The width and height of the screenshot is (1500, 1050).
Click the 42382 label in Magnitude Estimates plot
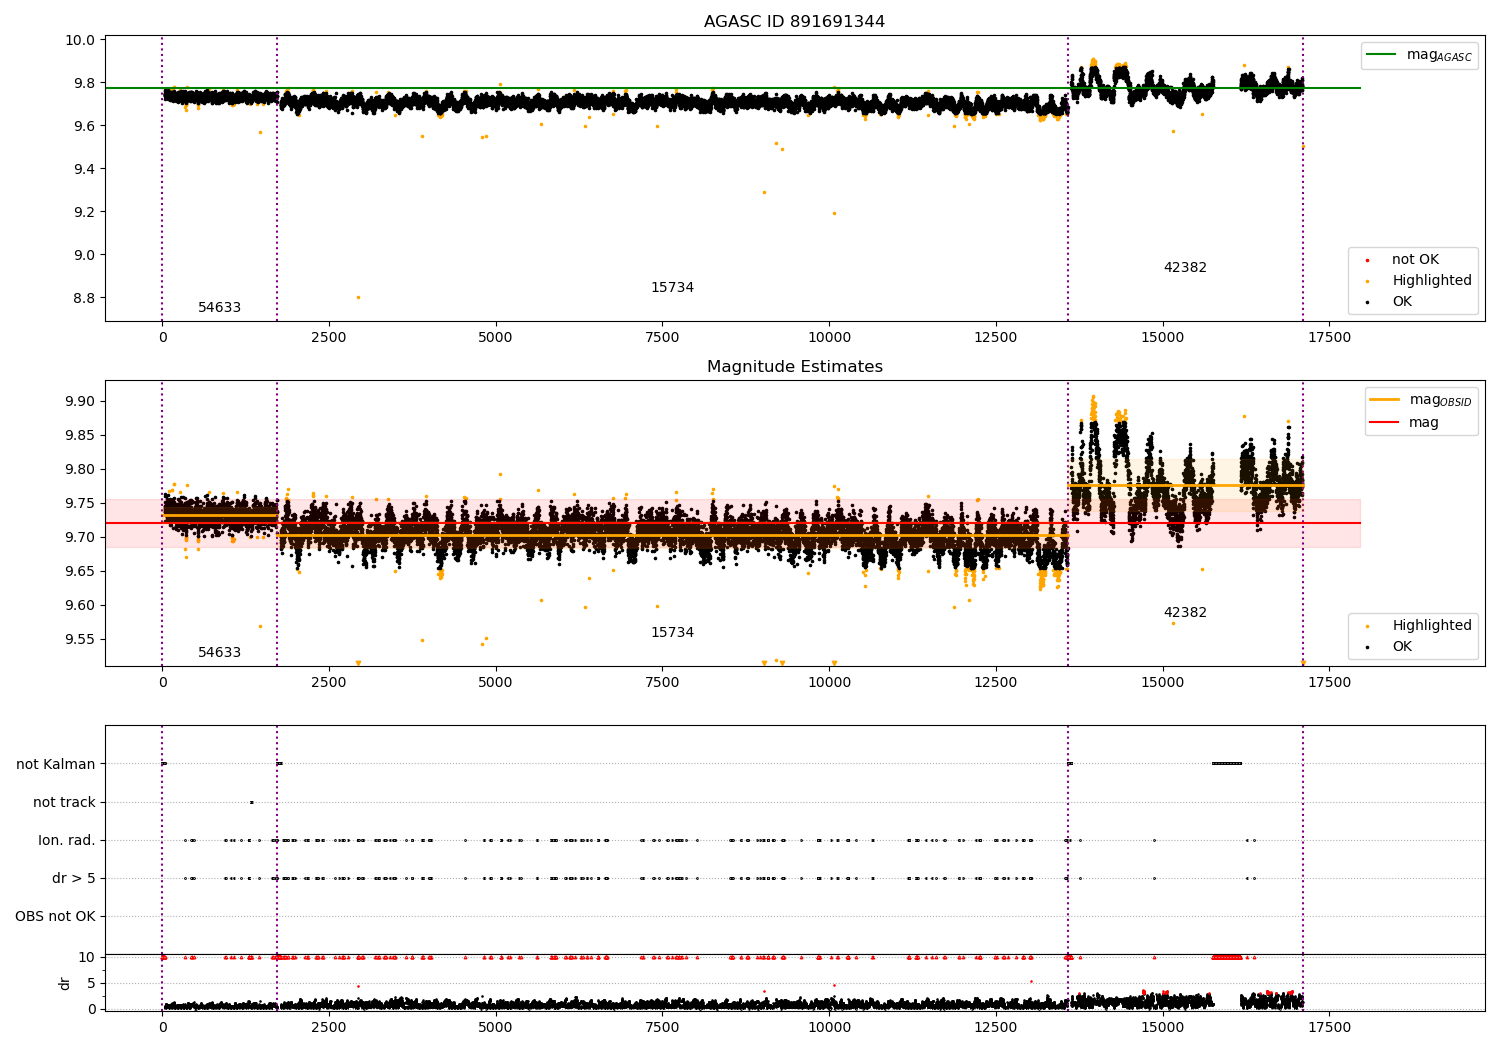(1185, 613)
